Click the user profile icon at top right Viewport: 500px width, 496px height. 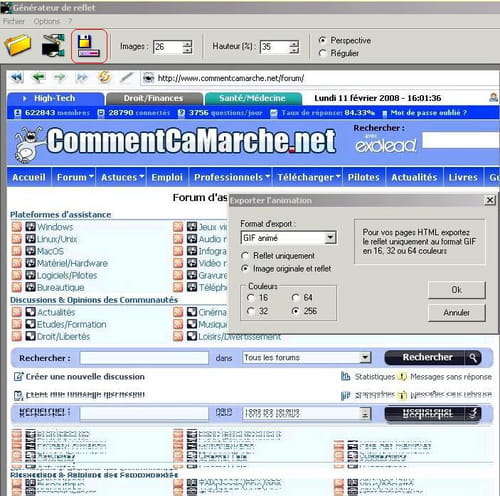point(493,97)
